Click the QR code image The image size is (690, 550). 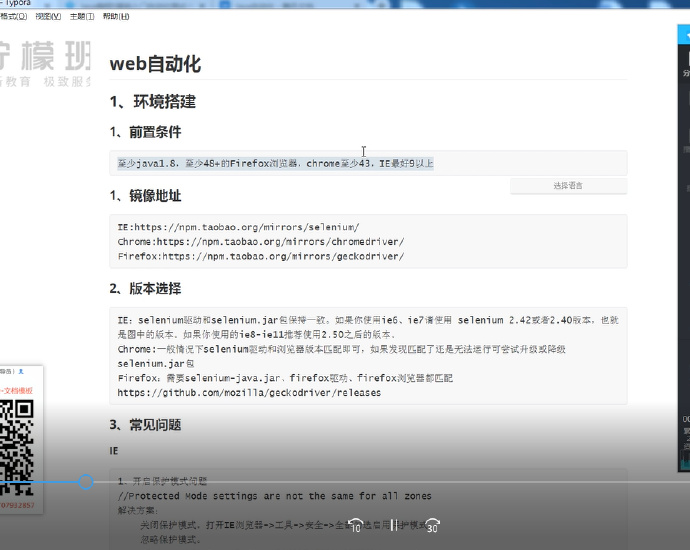(x=16, y=447)
